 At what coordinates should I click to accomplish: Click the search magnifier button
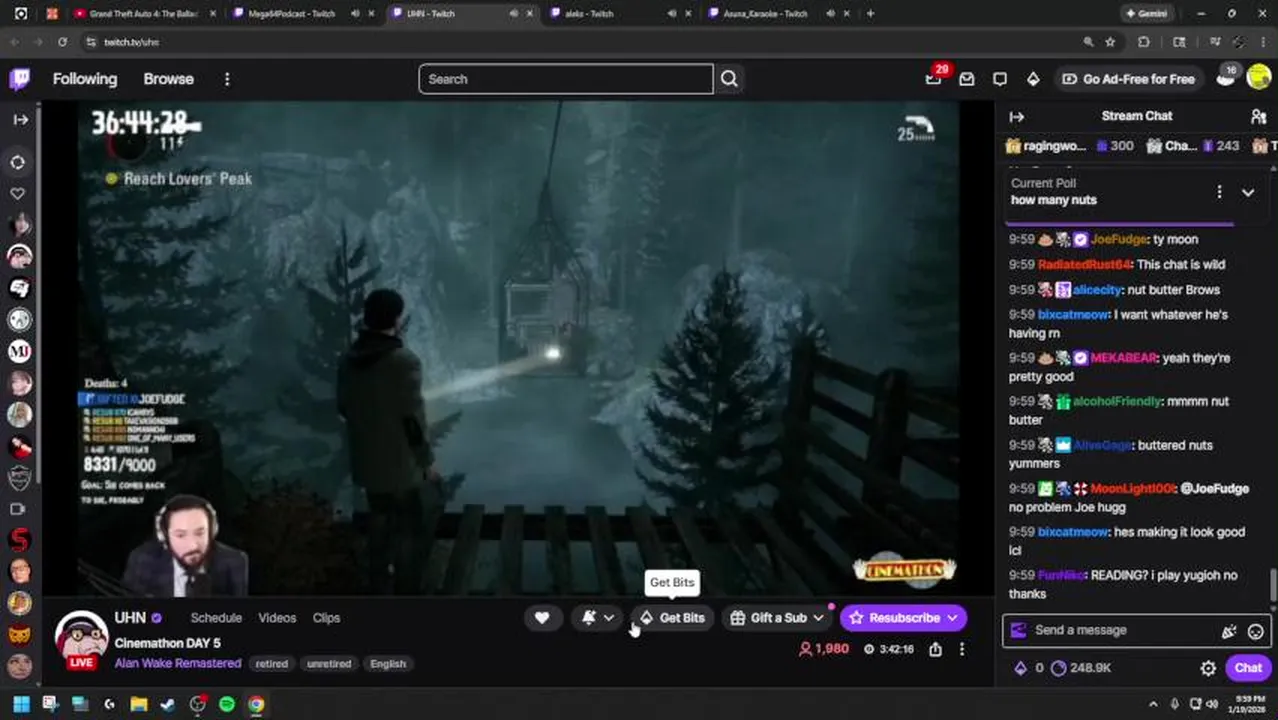click(x=729, y=79)
